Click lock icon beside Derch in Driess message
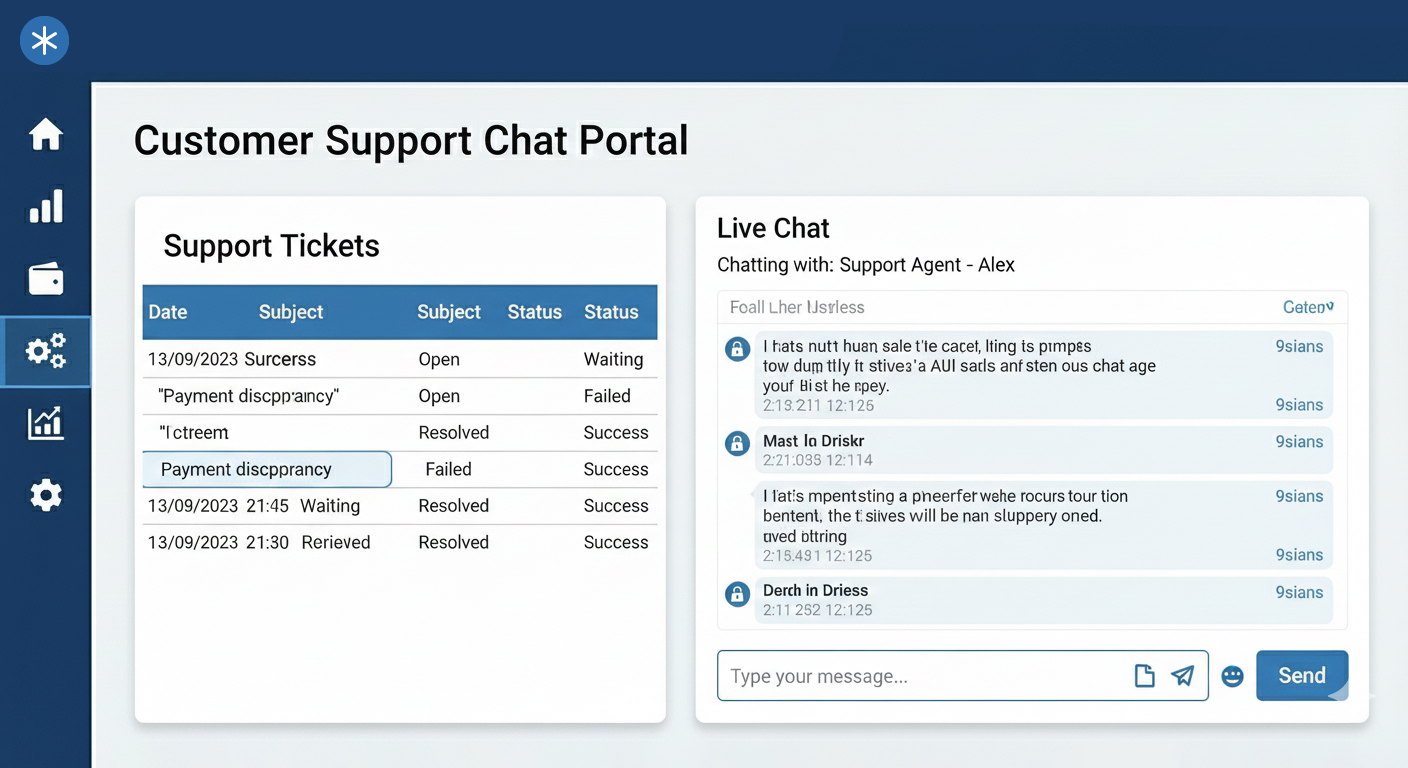This screenshot has height=768, width=1408. tap(737, 594)
